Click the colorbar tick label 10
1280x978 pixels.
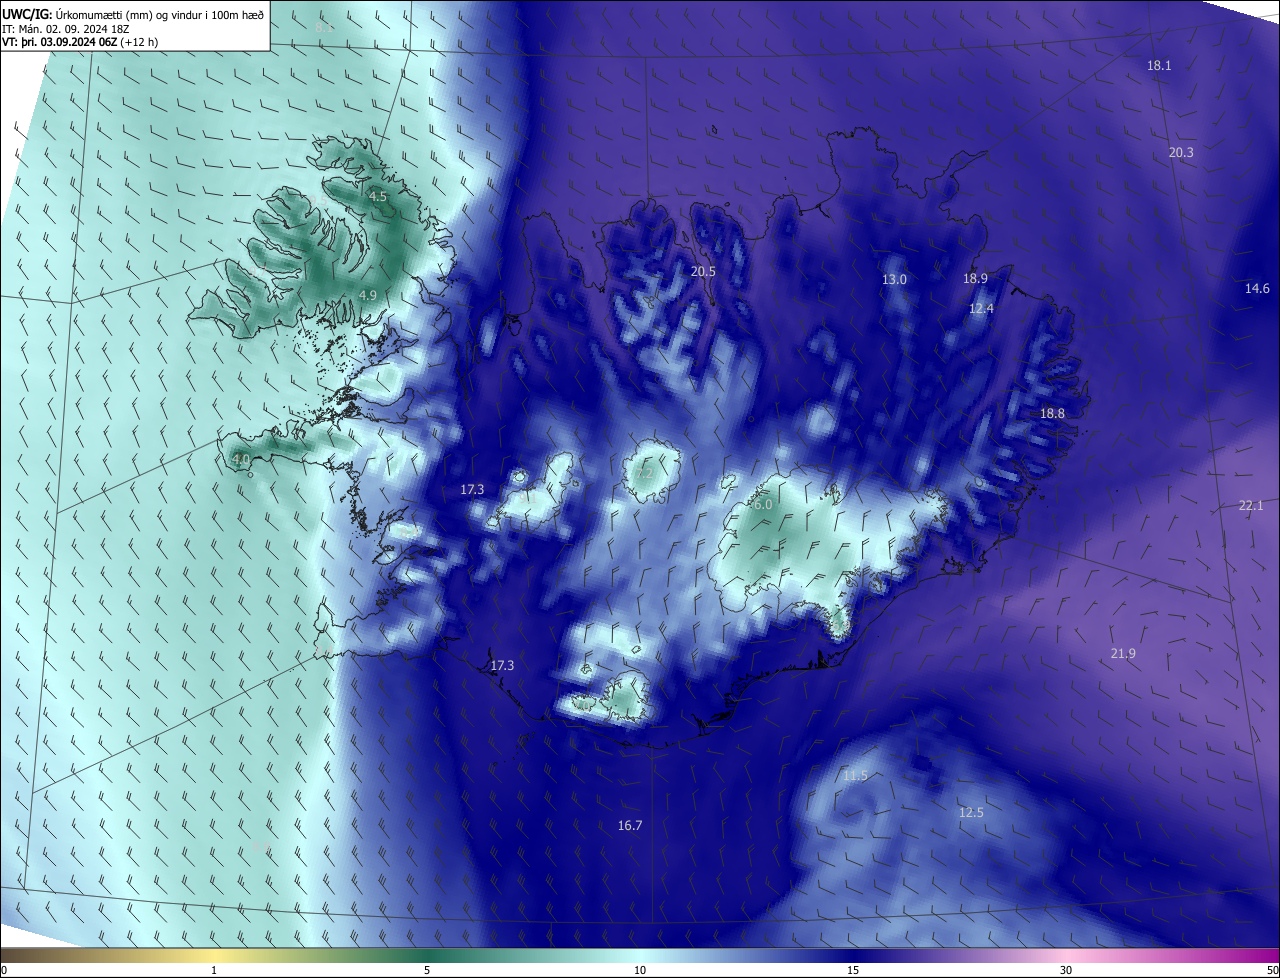(x=640, y=970)
